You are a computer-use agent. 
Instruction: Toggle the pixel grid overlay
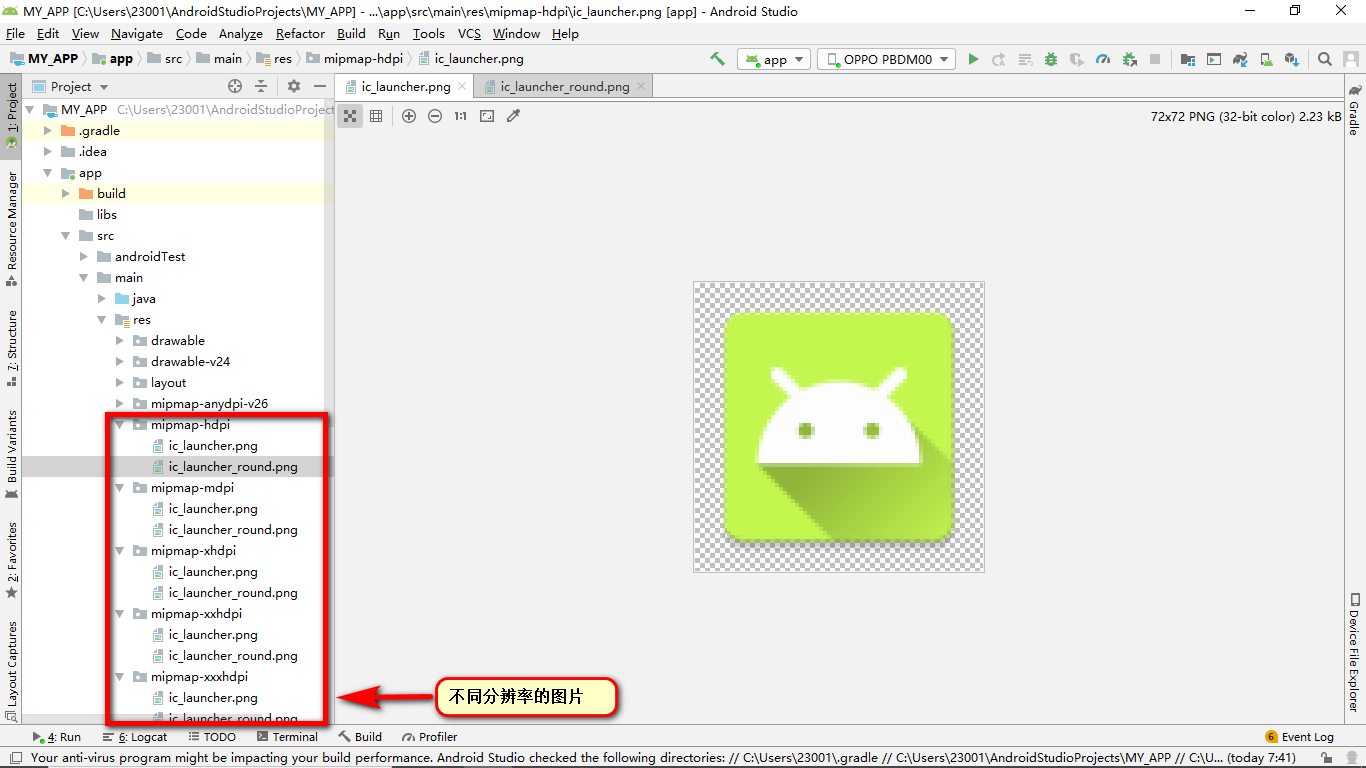coord(376,115)
